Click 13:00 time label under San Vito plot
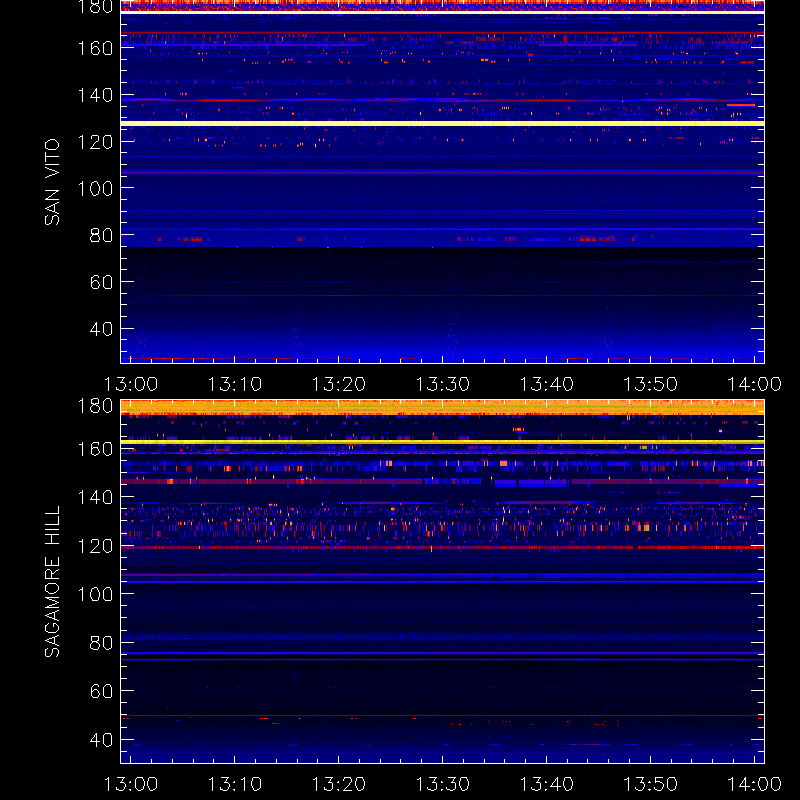The width and height of the screenshot is (800, 800). [x=131, y=384]
